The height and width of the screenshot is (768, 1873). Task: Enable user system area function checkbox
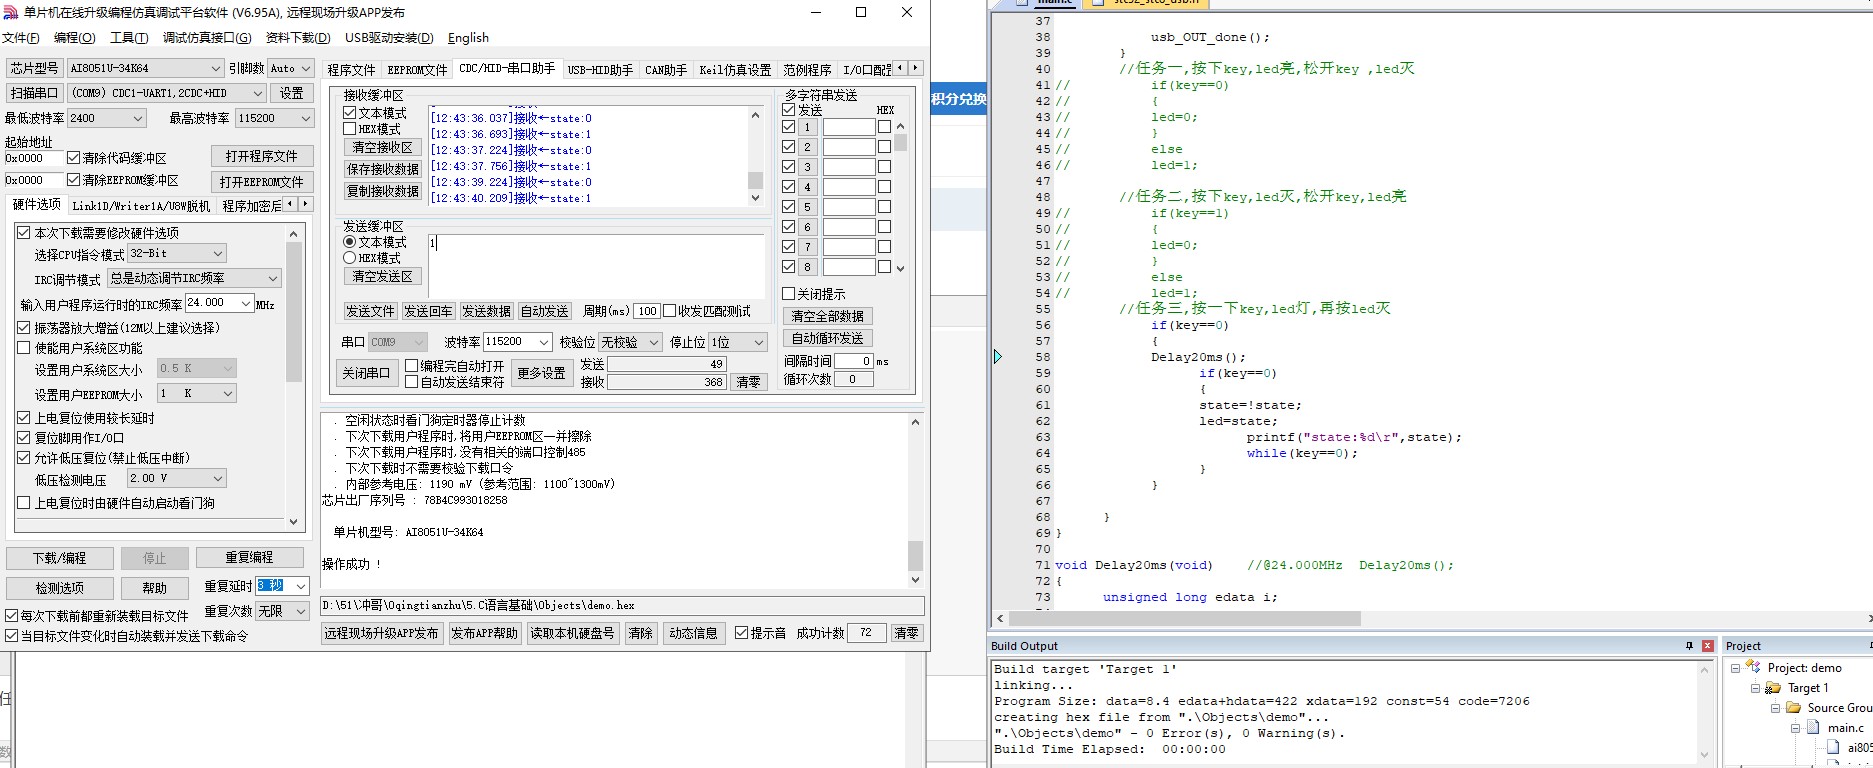(x=24, y=348)
